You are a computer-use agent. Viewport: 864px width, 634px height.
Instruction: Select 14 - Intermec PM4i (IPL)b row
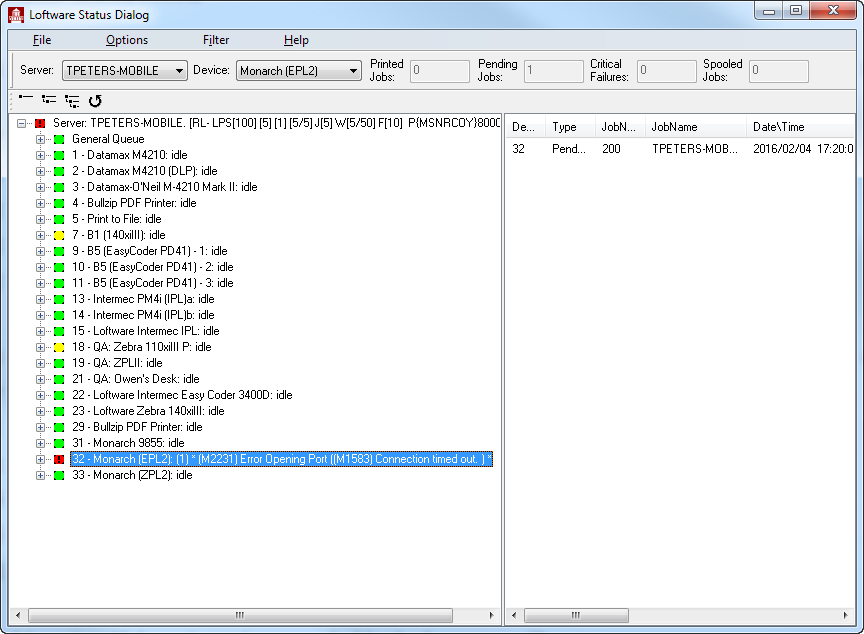pyautogui.click(x=143, y=315)
